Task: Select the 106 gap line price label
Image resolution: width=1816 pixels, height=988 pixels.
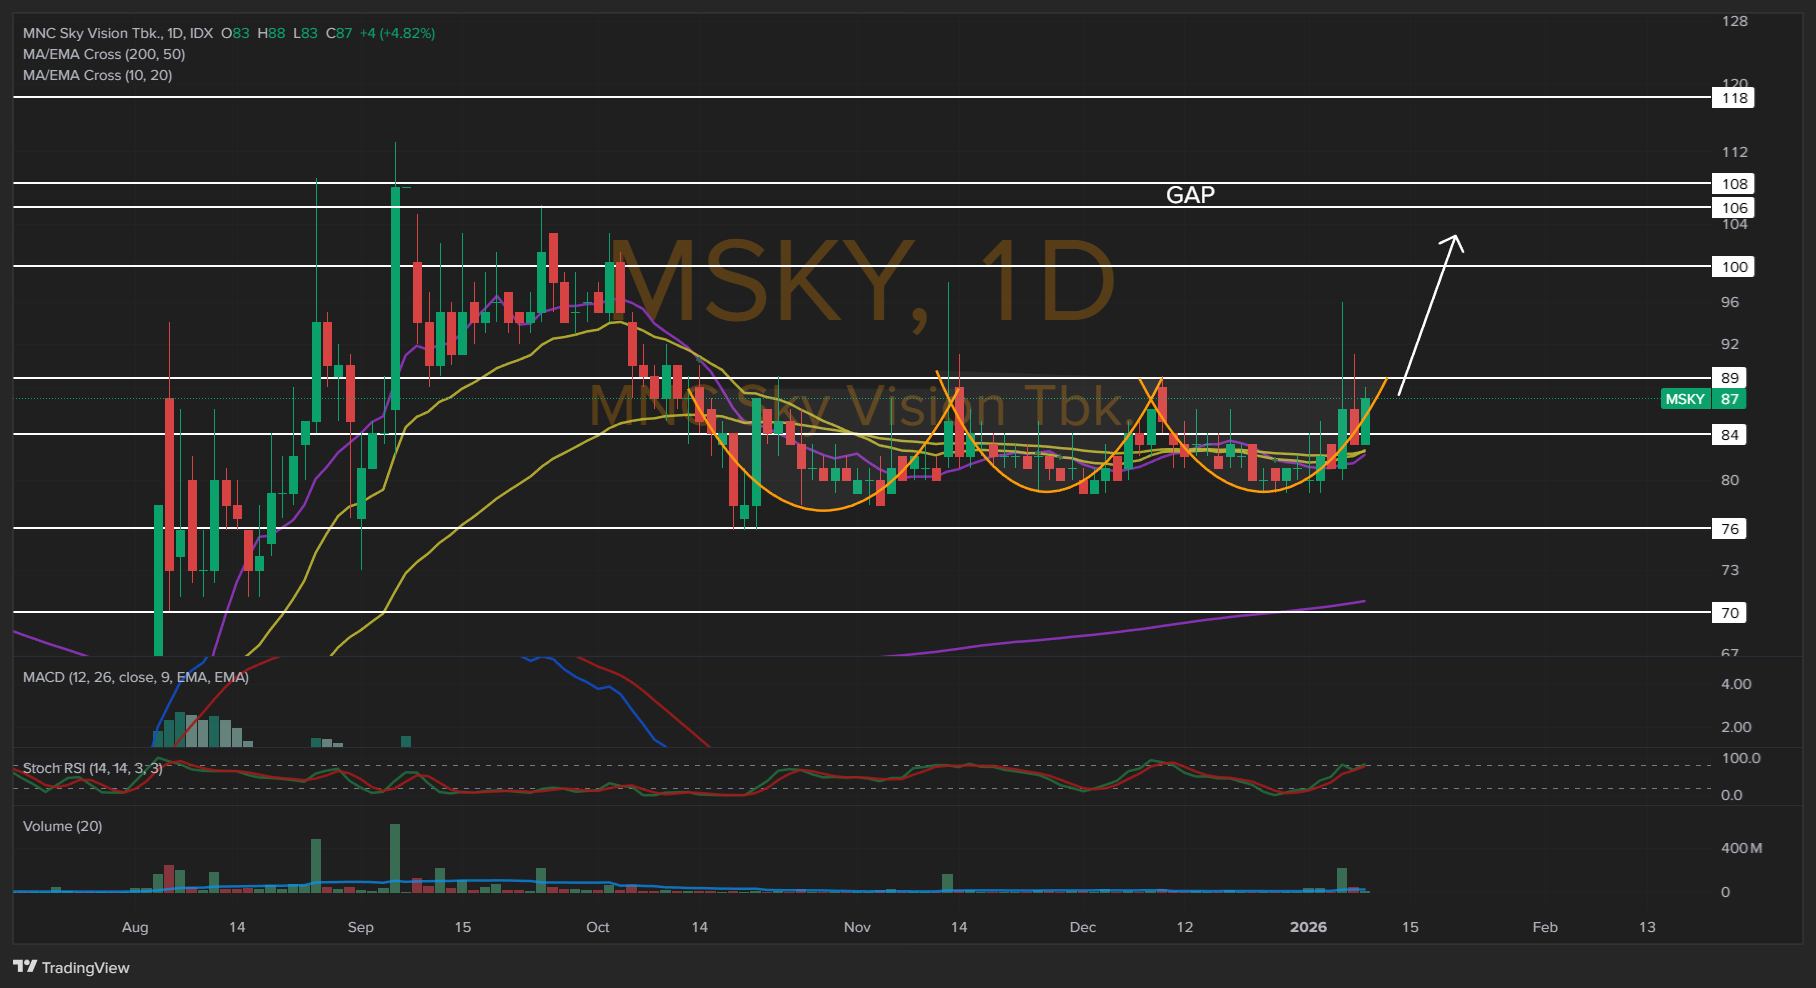Action: click(x=1733, y=208)
